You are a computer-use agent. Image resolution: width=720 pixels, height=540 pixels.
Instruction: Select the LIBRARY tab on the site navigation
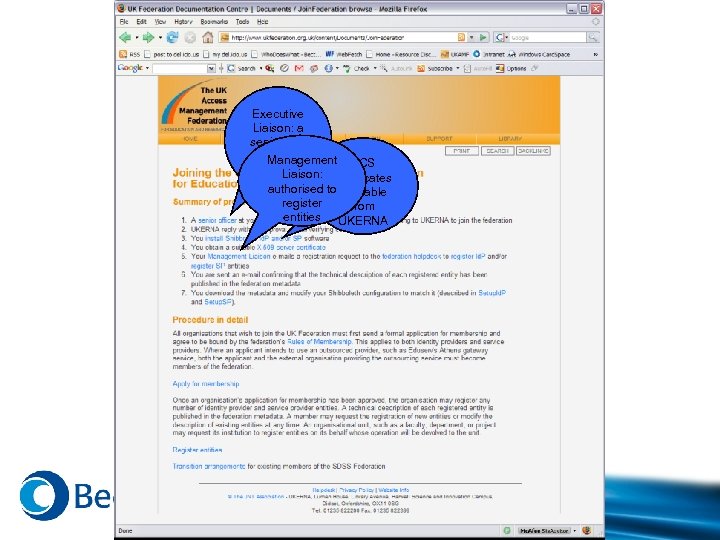tap(510, 139)
